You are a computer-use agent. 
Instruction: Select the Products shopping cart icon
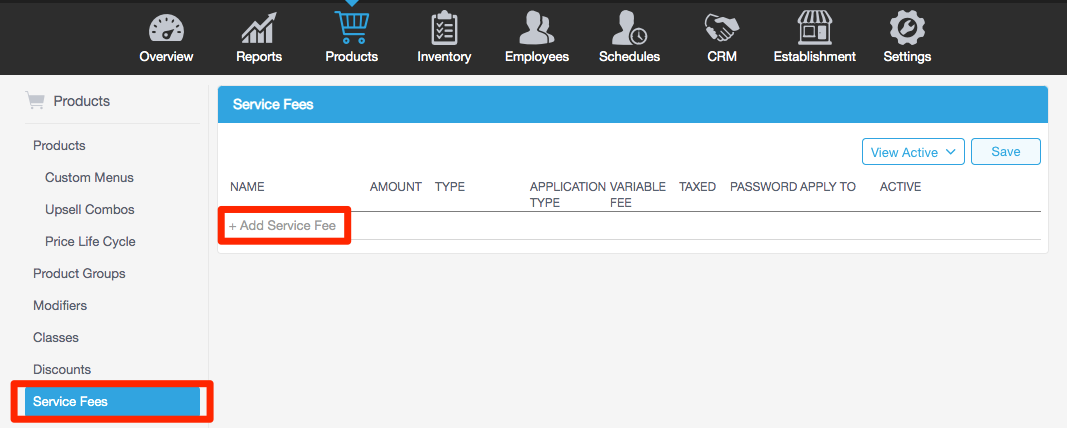352,26
